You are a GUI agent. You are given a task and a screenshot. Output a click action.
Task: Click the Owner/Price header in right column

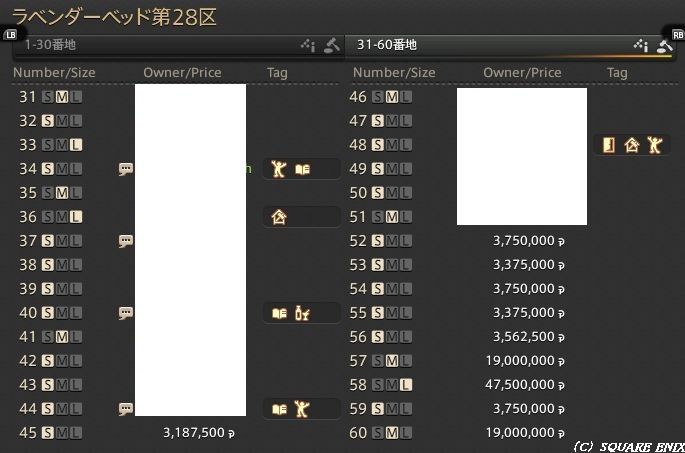click(x=522, y=73)
